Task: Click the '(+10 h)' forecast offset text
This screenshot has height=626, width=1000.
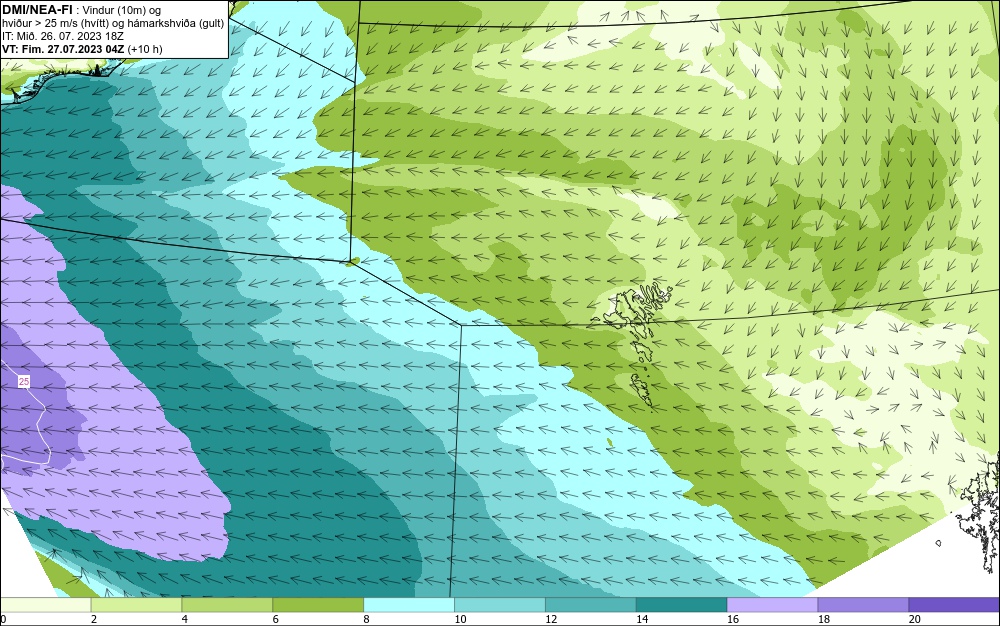Action: point(145,49)
